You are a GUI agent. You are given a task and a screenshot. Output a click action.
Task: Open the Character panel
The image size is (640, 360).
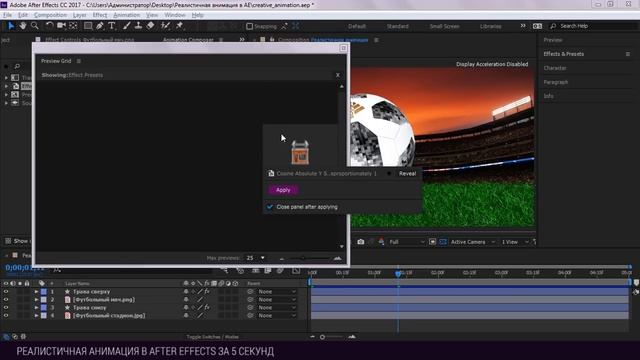(555, 68)
